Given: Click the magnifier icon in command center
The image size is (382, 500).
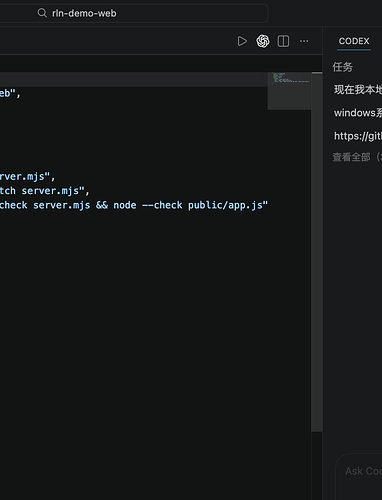Looking at the screenshot, I should point(42,13).
